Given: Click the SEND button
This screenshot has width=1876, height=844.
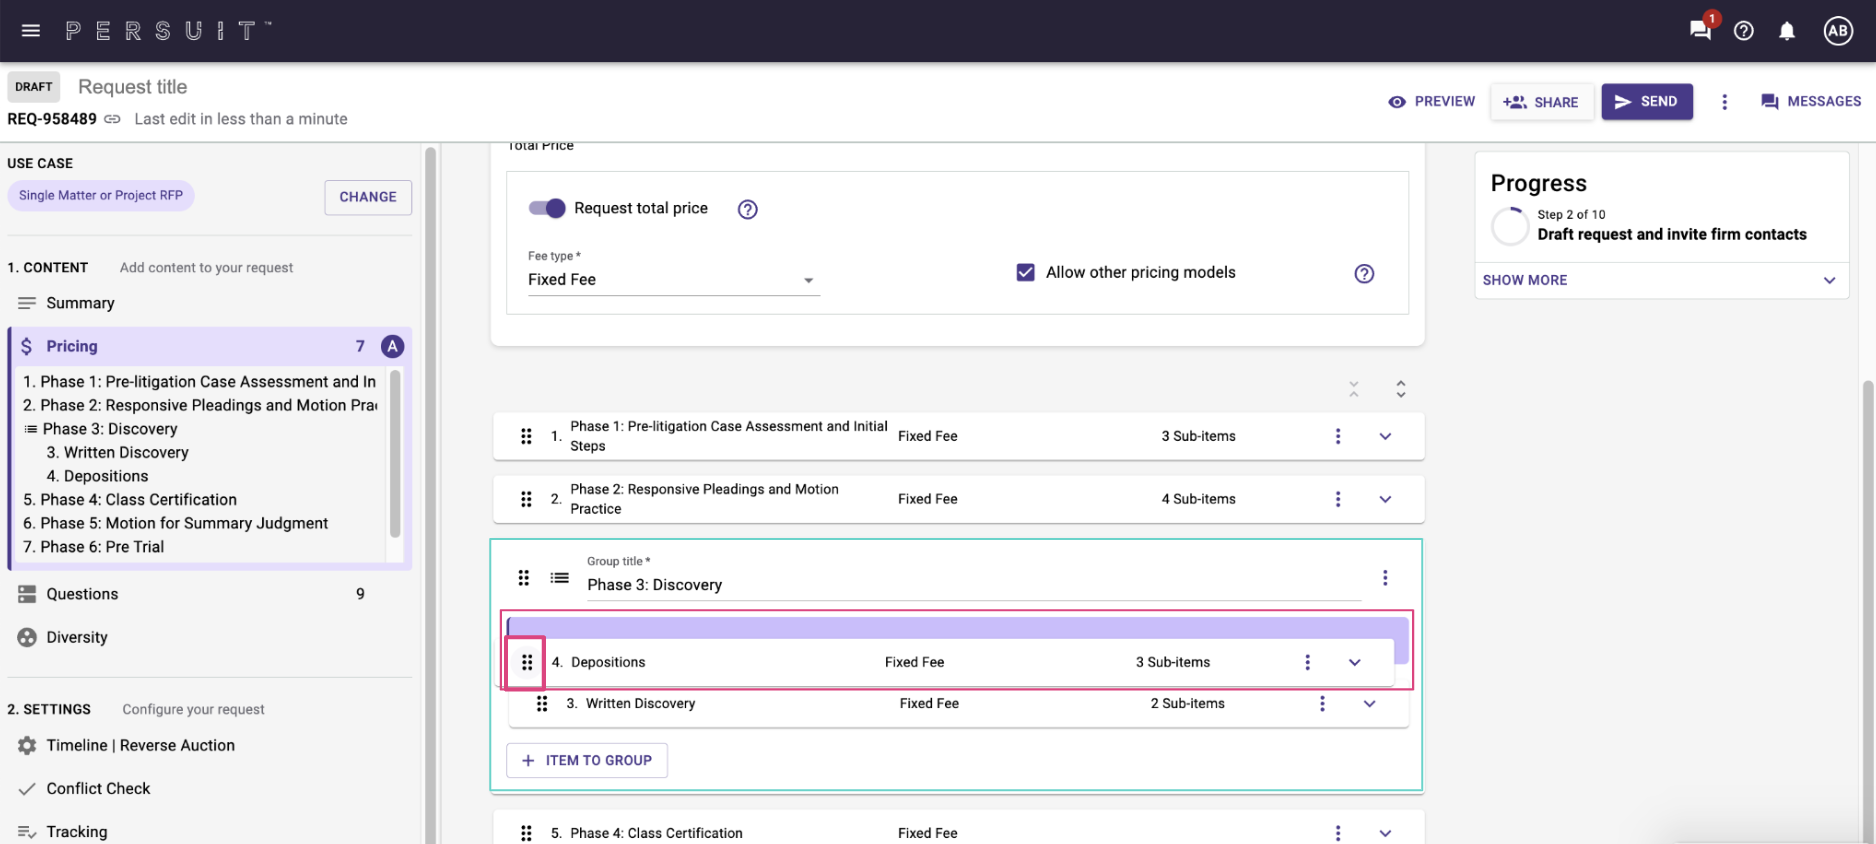Looking at the screenshot, I should point(1647,102).
